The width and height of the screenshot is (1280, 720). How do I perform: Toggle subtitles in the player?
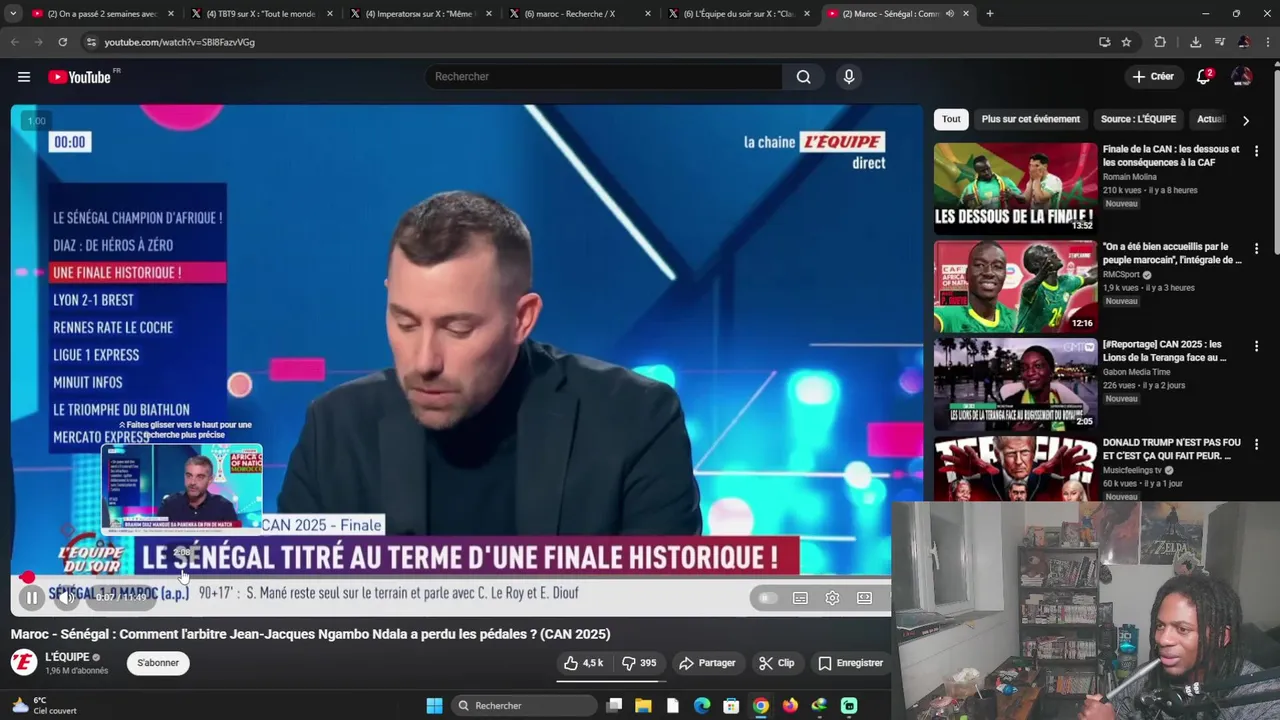tap(800, 598)
